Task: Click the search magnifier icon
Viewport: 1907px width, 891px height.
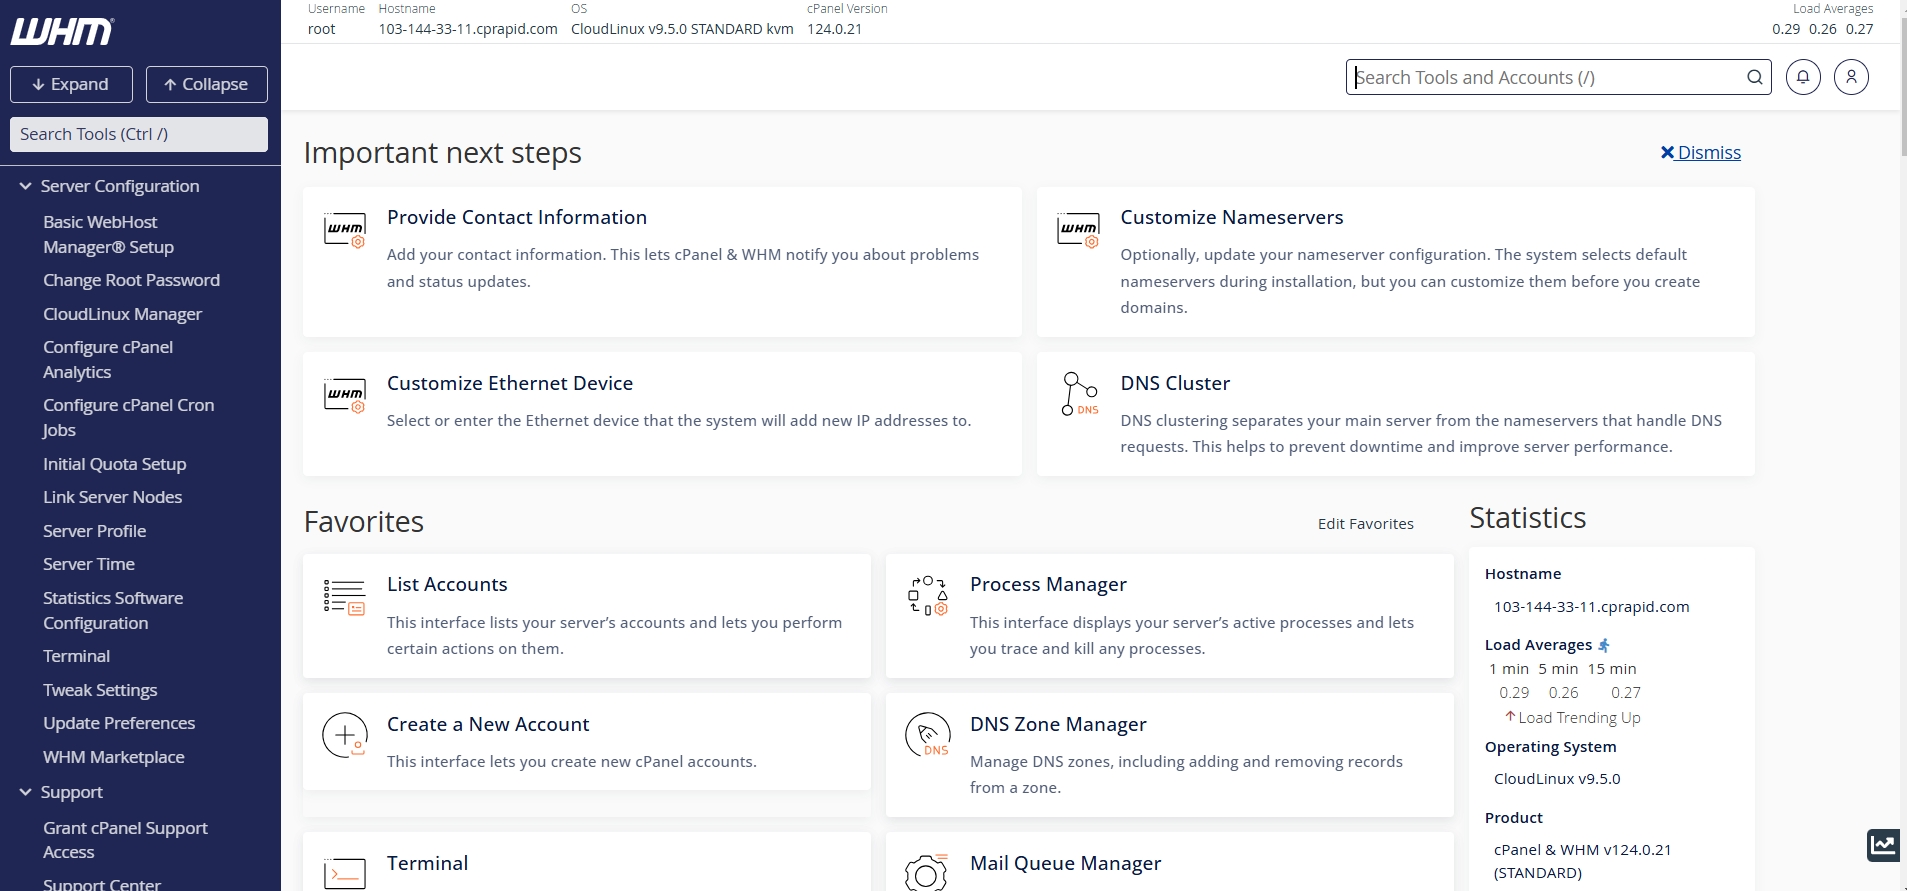Action: tap(1754, 77)
